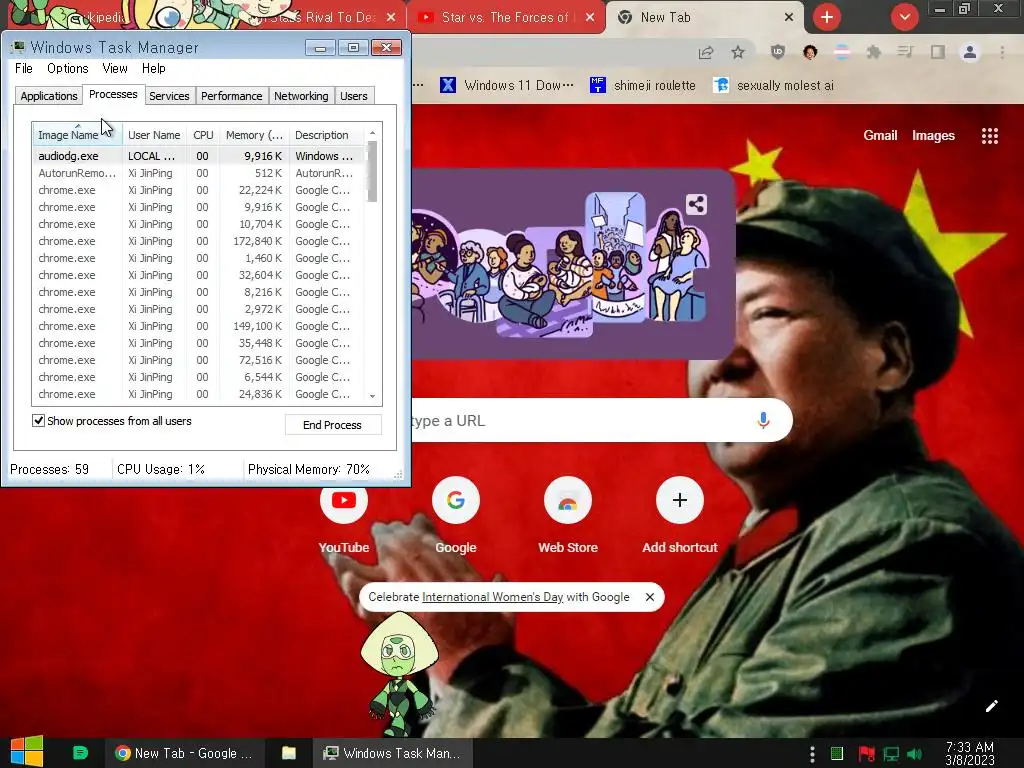Open the green chat app in taskbar
1024x768 pixels.
(80, 753)
